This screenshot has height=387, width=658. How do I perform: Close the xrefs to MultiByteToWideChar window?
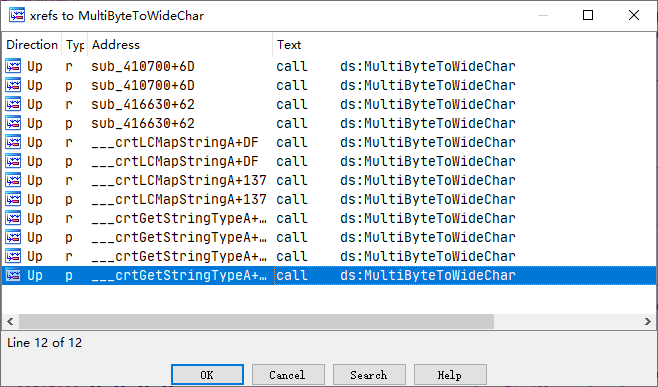[634, 16]
